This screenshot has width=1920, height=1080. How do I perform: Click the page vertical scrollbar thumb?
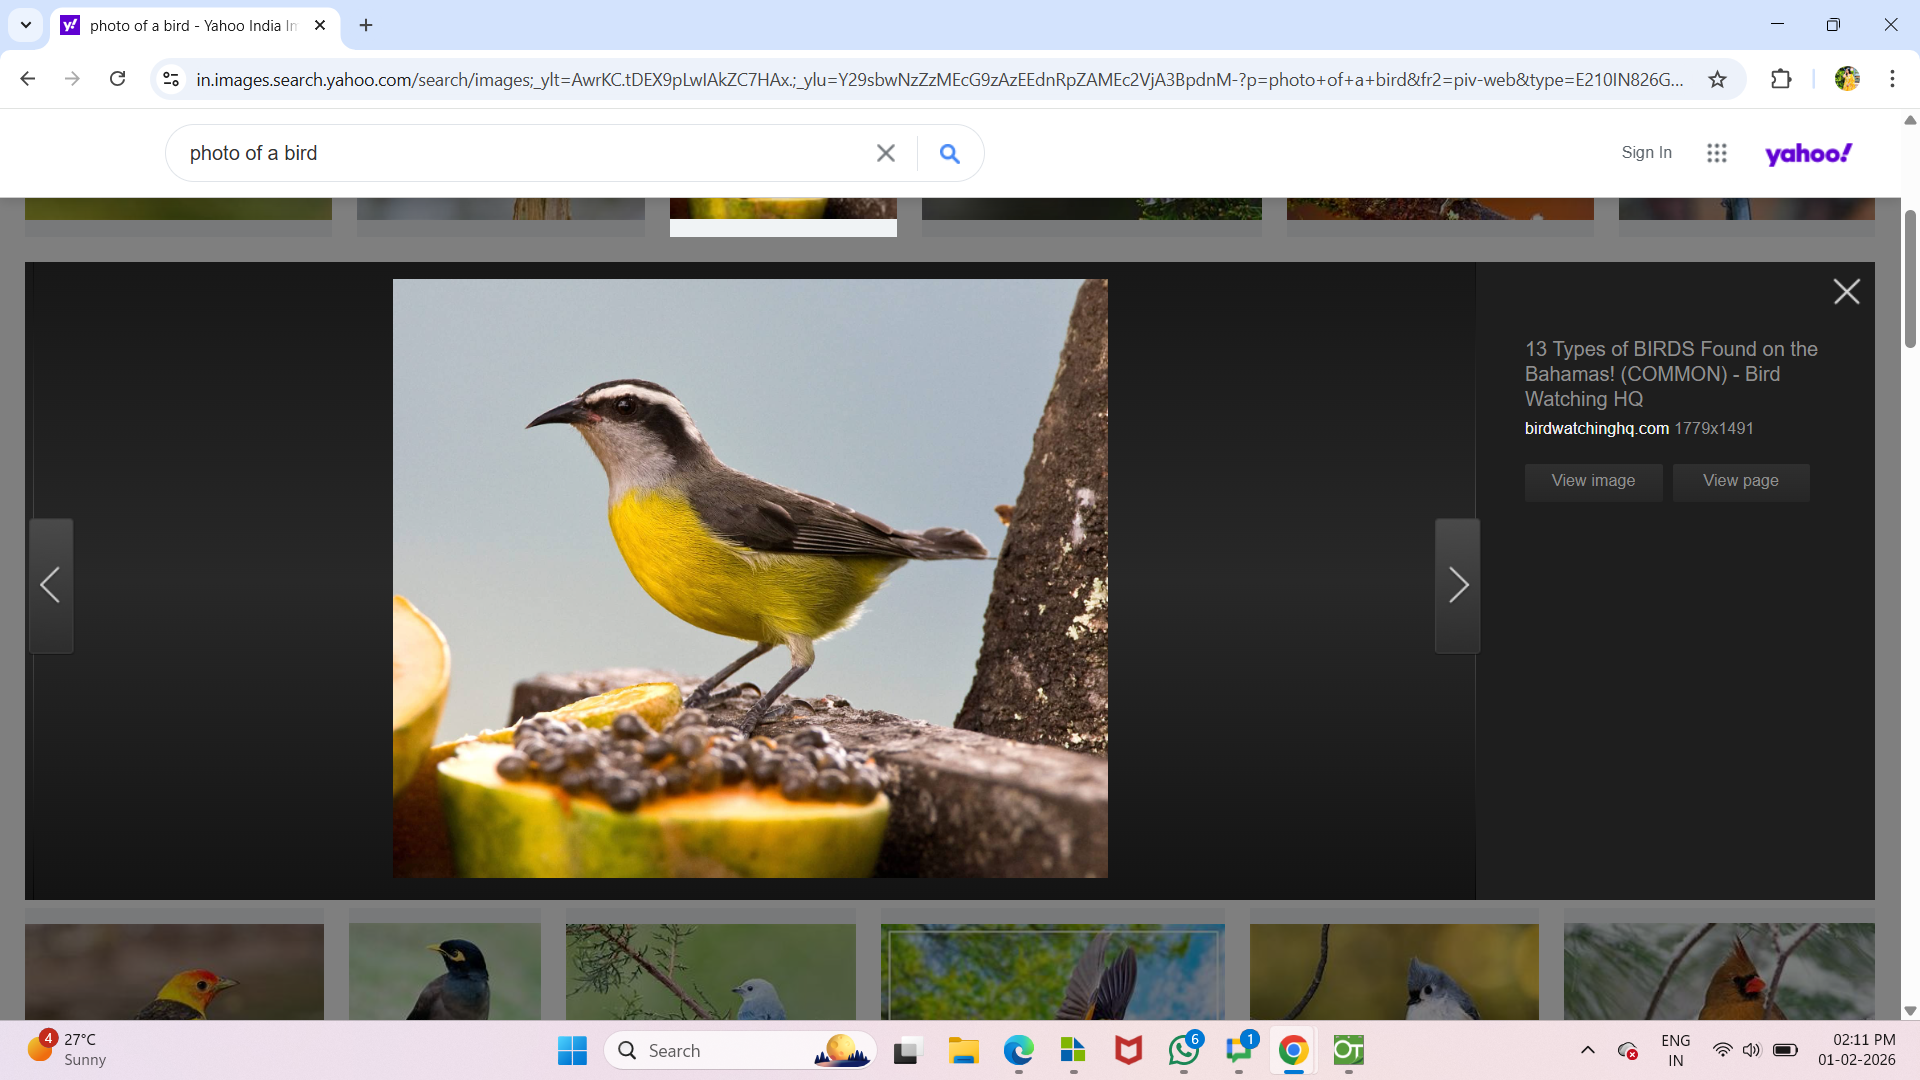1909,280
